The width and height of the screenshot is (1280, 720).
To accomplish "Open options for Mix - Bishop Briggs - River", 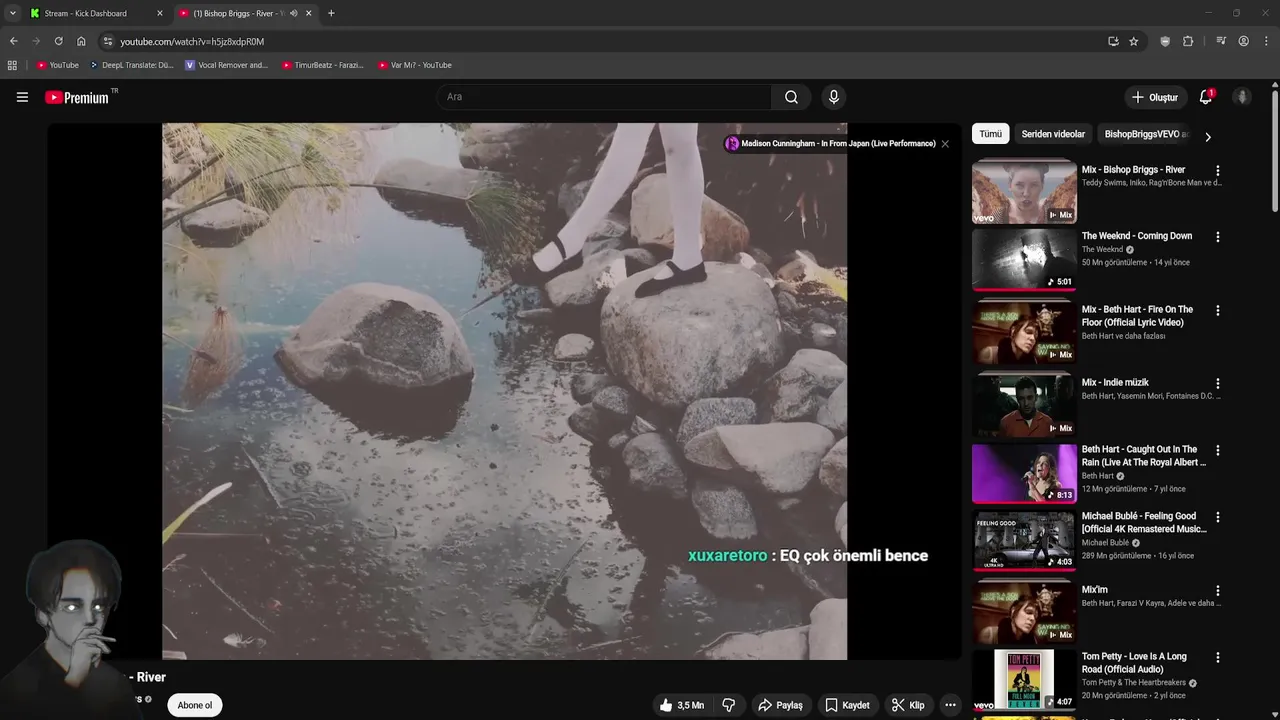I will pyautogui.click(x=1217, y=171).
